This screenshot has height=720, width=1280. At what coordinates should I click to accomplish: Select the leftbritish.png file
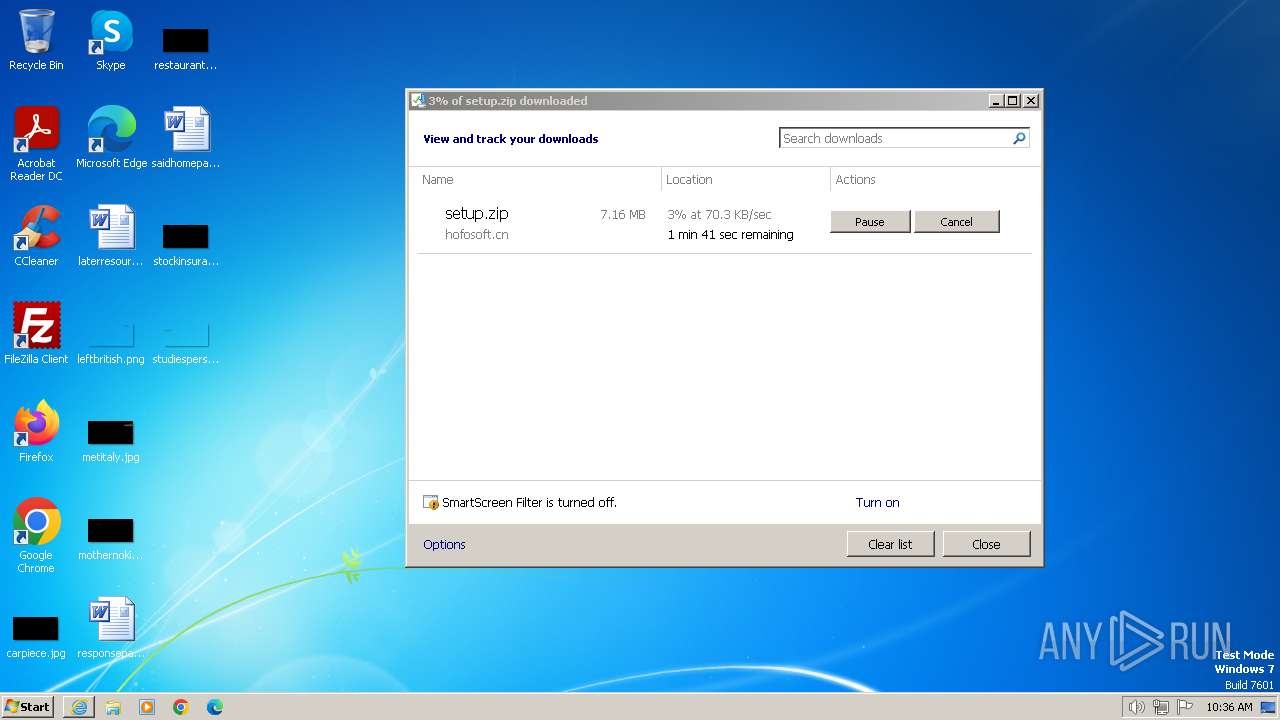(111, 342)
